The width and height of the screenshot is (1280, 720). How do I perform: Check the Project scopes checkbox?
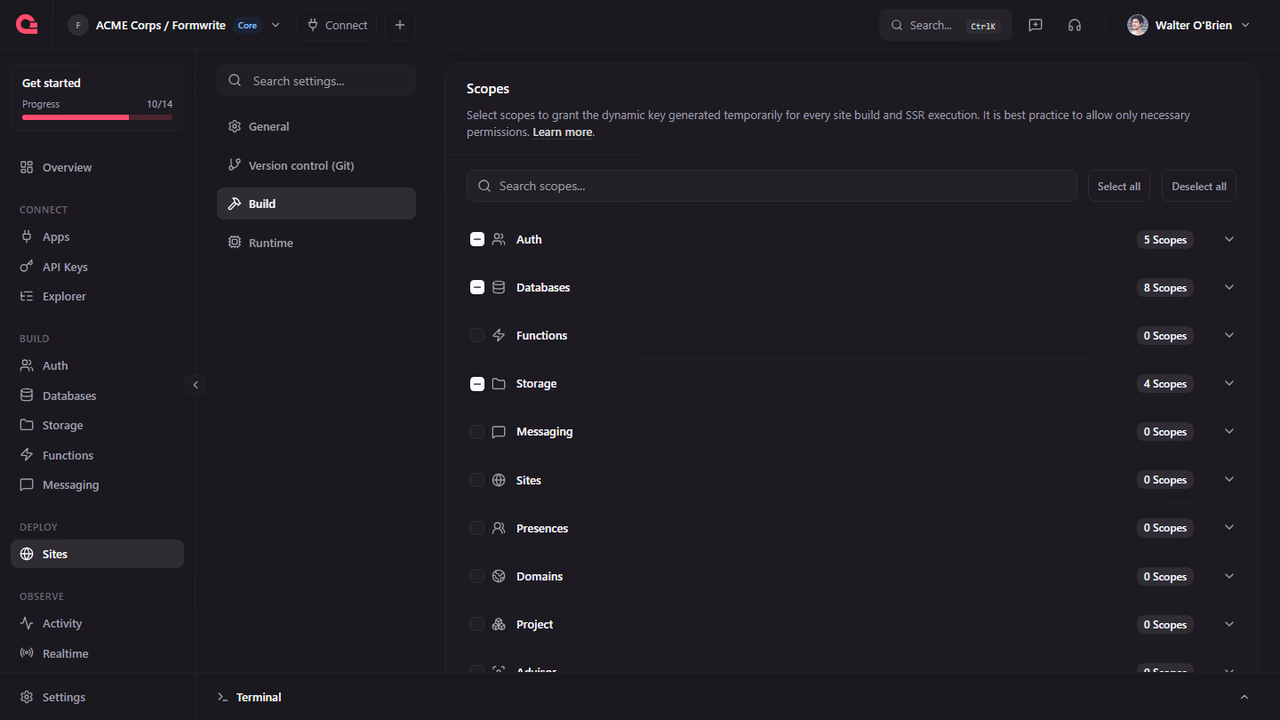click(477, 624)
